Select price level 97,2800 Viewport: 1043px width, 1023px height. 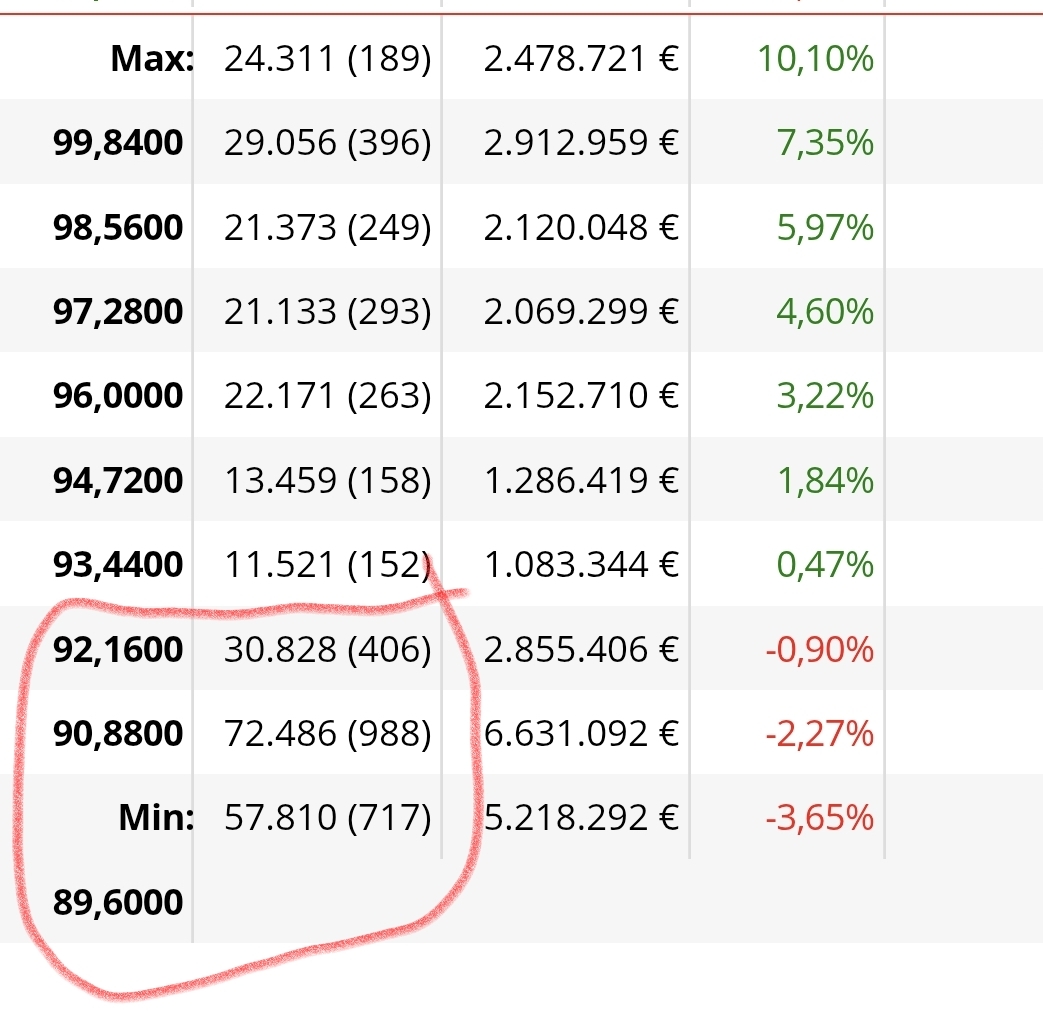(x=118, y=312)
